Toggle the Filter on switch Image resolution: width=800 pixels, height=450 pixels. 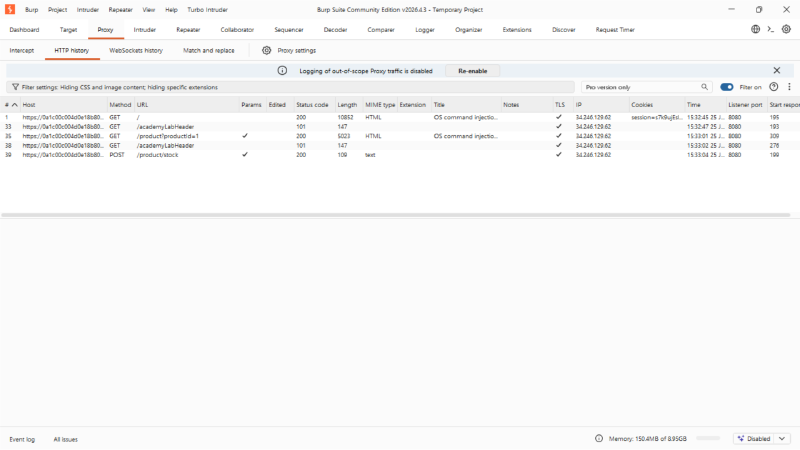[x=727, y=87]
